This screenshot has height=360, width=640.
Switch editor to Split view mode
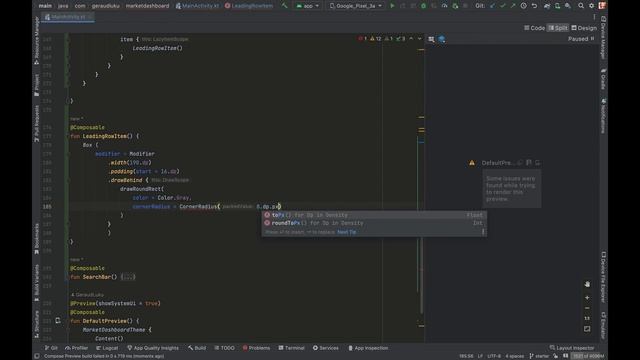click(x=558, y=28)
